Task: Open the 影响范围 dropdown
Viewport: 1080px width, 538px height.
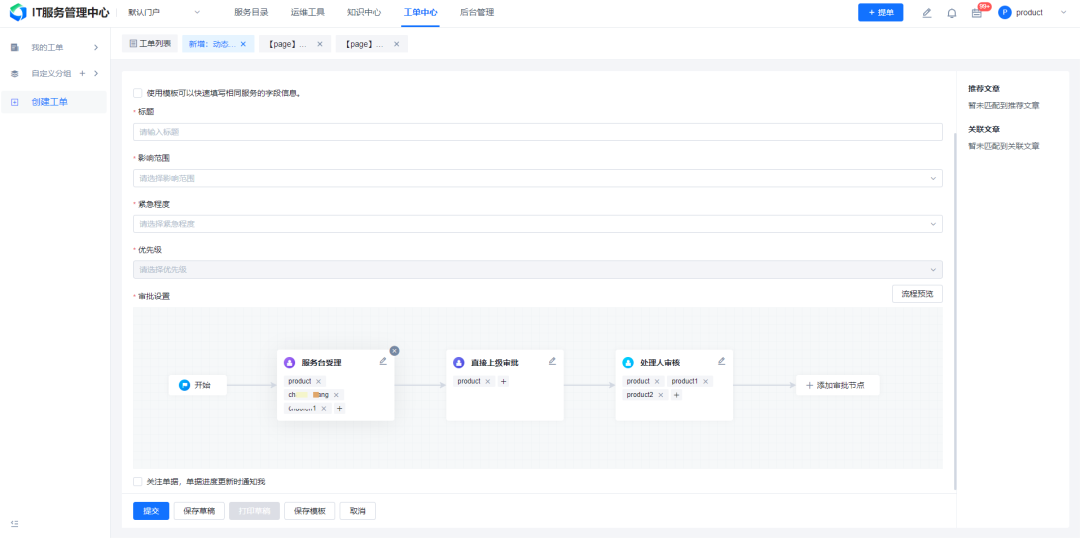Action: pyautogui.click(x=537, y=178)
